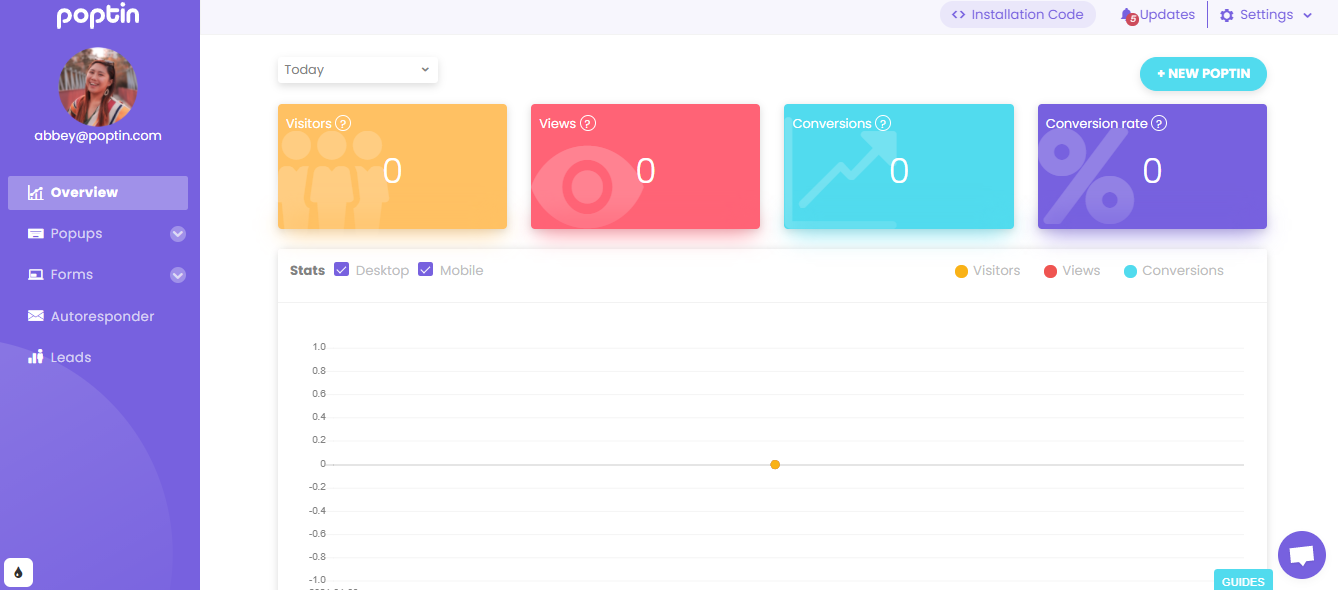Expand the Popups submenu arrow
1338x590 pixels.
coord(178,234)
